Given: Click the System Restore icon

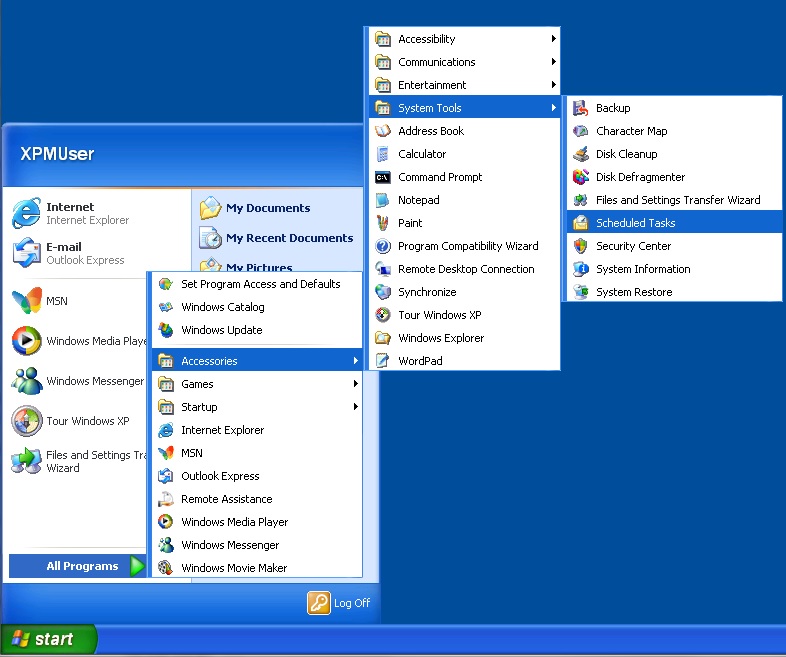Looking at the screenshot, I should click(x=580, y=292).
